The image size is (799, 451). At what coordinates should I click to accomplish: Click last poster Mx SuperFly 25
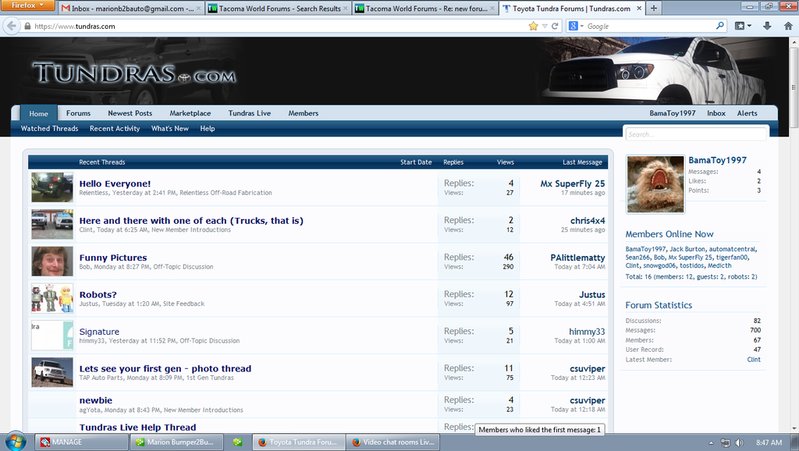pyautogui.click(x=573, y=183)
